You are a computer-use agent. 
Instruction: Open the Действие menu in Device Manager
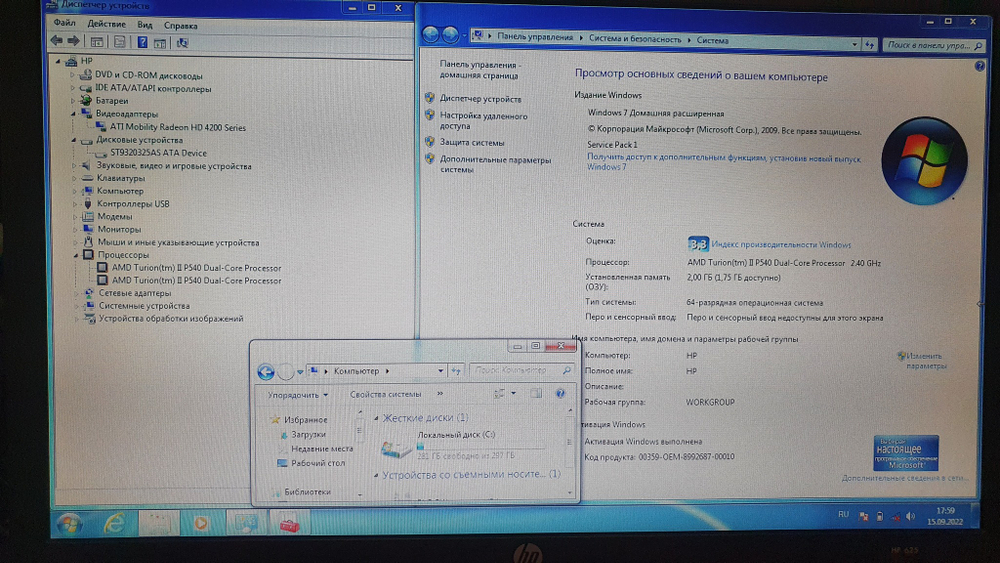tap(107, 24)
